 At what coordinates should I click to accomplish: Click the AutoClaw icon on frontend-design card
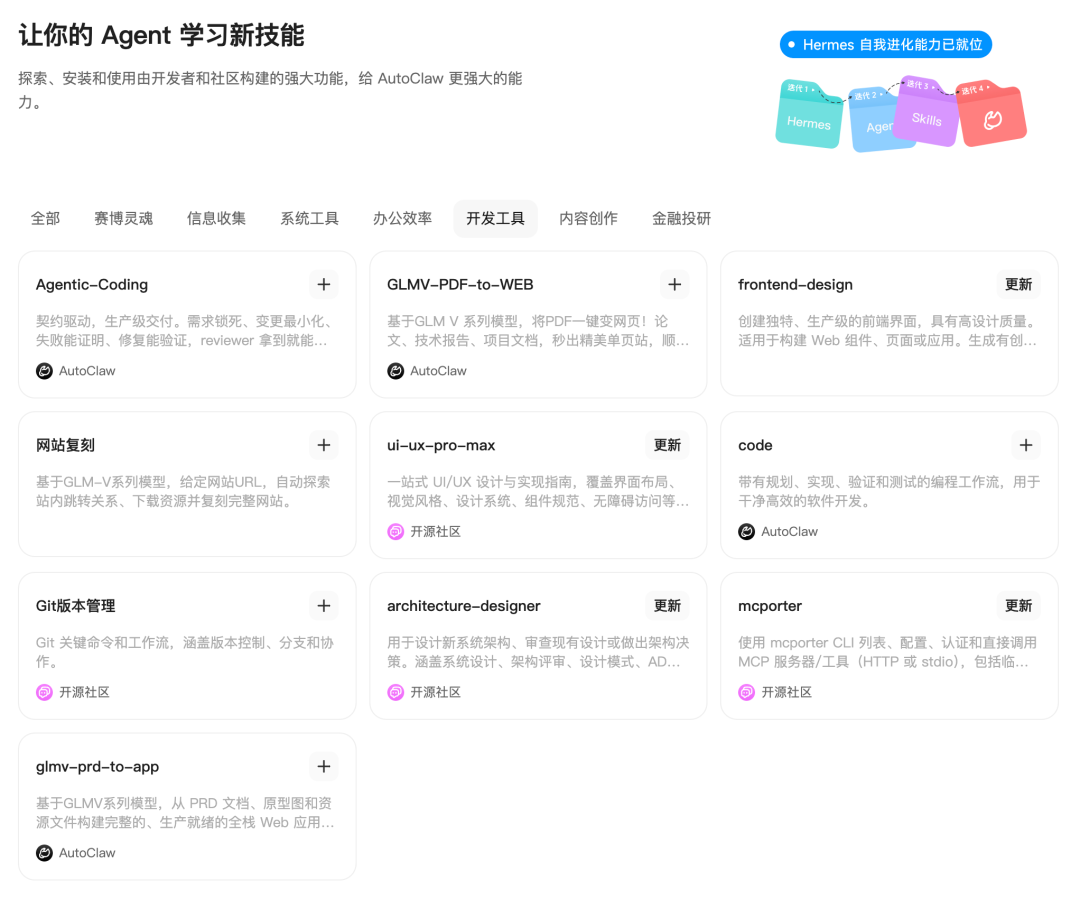point(746,370)
